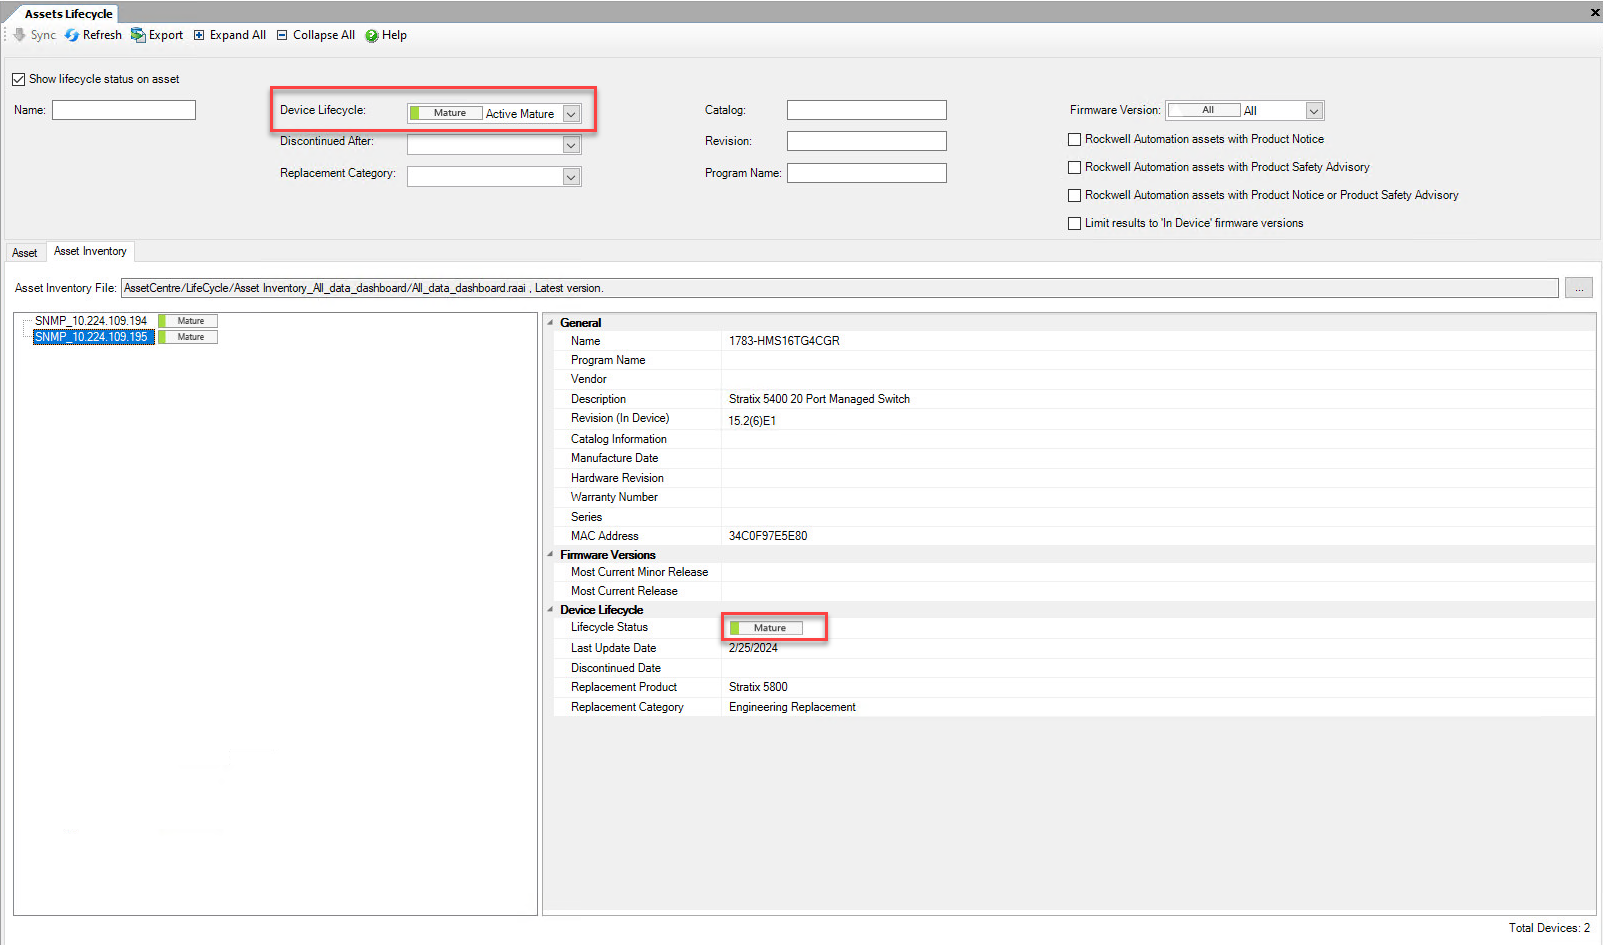Image resolution: width=1603 pixels, height=945 pixels.
Task: Click the name value 1783-HMS16TG4CGR
Action: (x=784, y=341)
